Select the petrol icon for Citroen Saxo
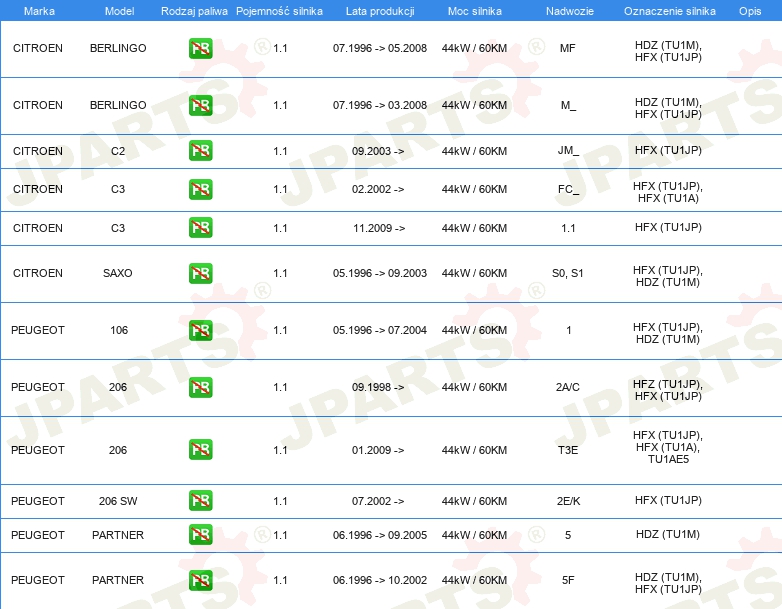Viewport: 782px width, 609px height. (x=200, y=273)
